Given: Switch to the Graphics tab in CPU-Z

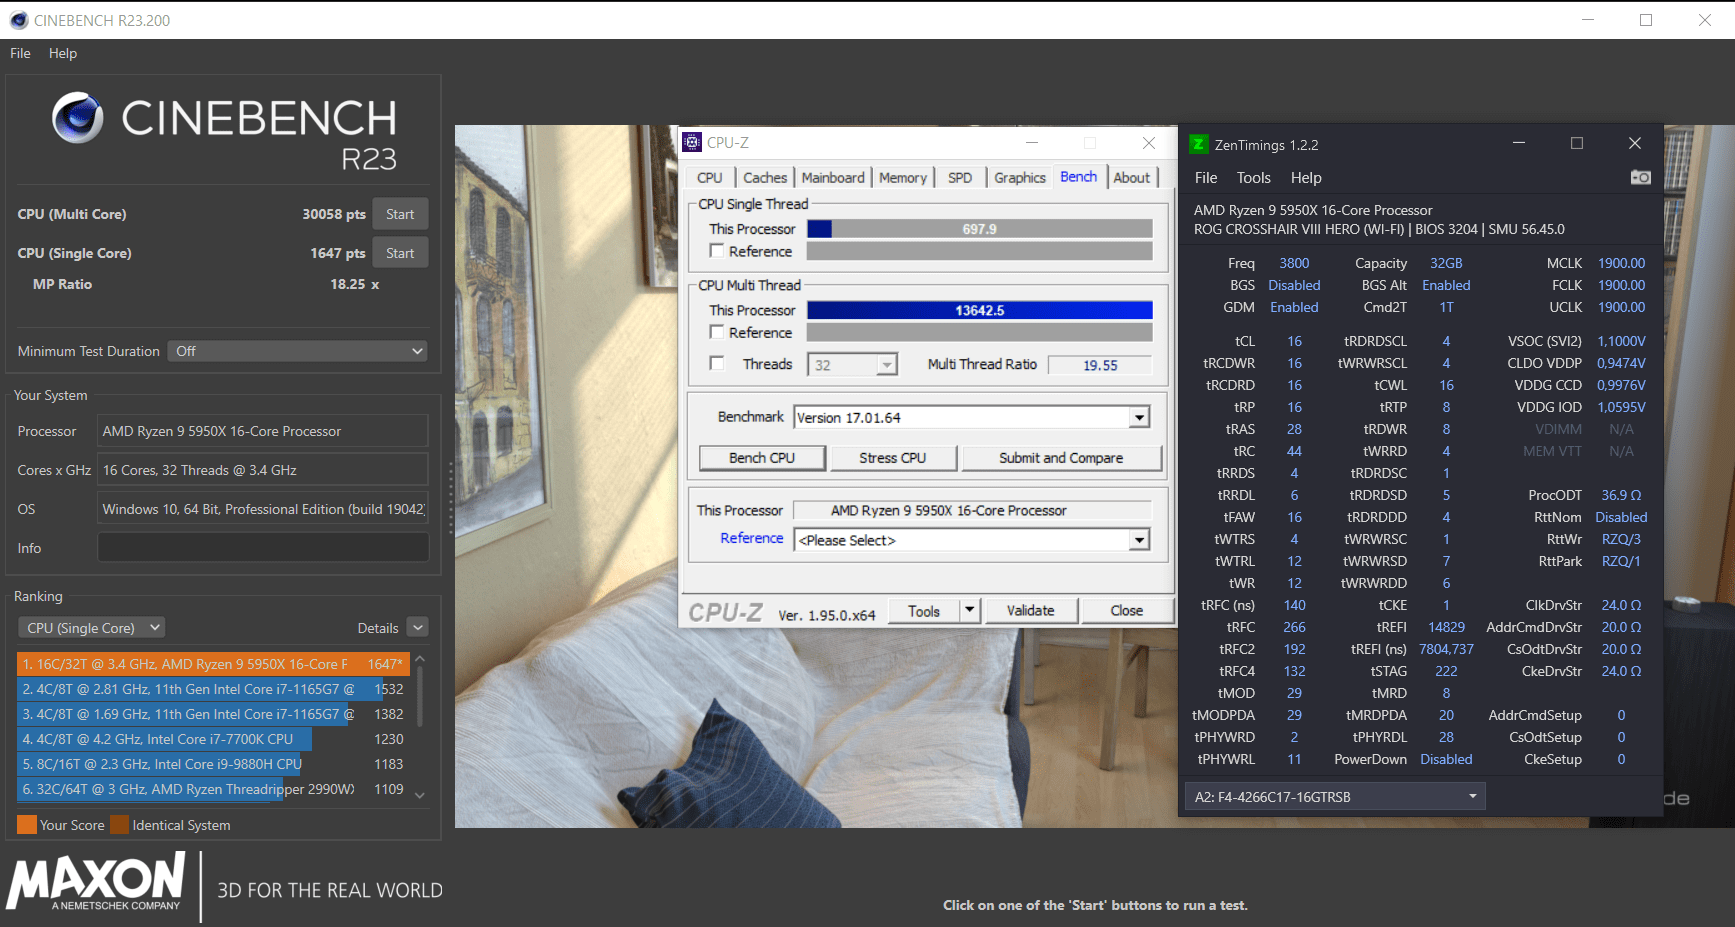Looking at the screenshot, I should point(1020,177).
